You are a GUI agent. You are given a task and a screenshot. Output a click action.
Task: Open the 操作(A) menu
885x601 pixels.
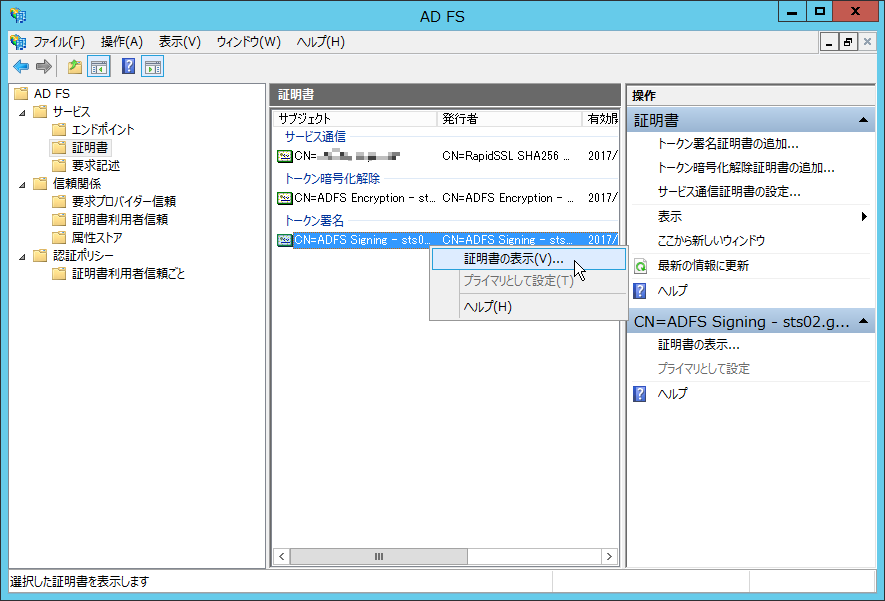(x=122, y=42)
